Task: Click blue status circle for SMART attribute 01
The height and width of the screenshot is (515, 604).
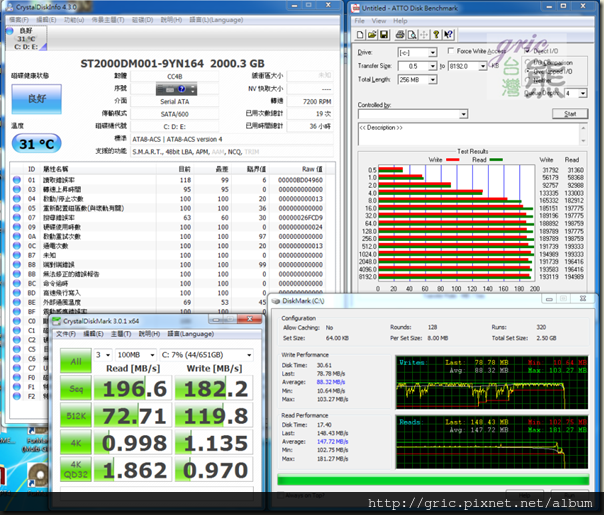Action: (17, 180)
